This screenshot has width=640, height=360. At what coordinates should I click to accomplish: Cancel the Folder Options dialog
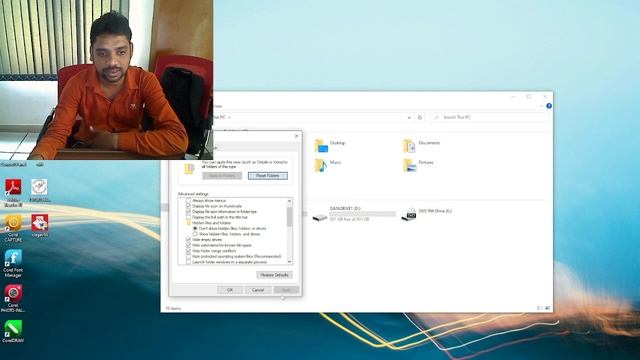258,290
